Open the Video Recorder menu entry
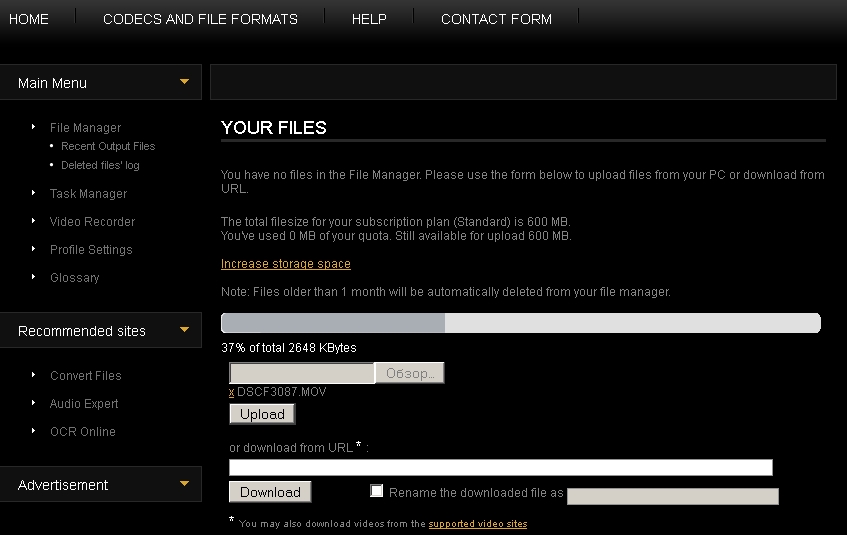The height and width of the screenshot is (535, 847). (x=92, y=222)
